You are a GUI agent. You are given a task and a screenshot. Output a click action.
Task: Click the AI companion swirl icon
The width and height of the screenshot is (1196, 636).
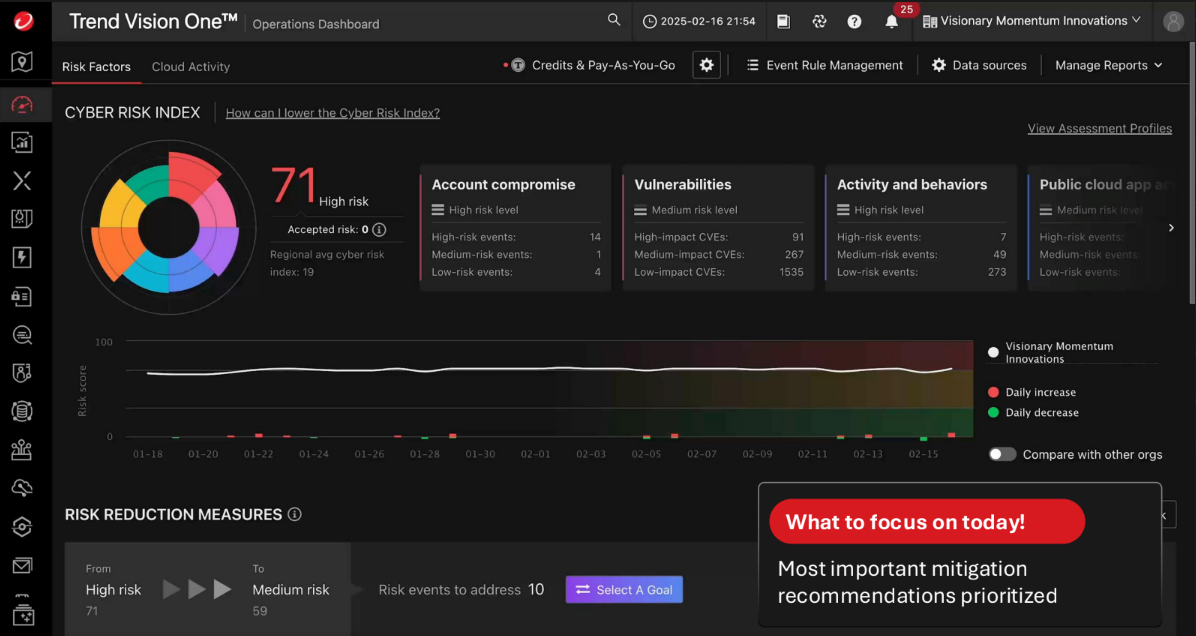pos(819,21)
